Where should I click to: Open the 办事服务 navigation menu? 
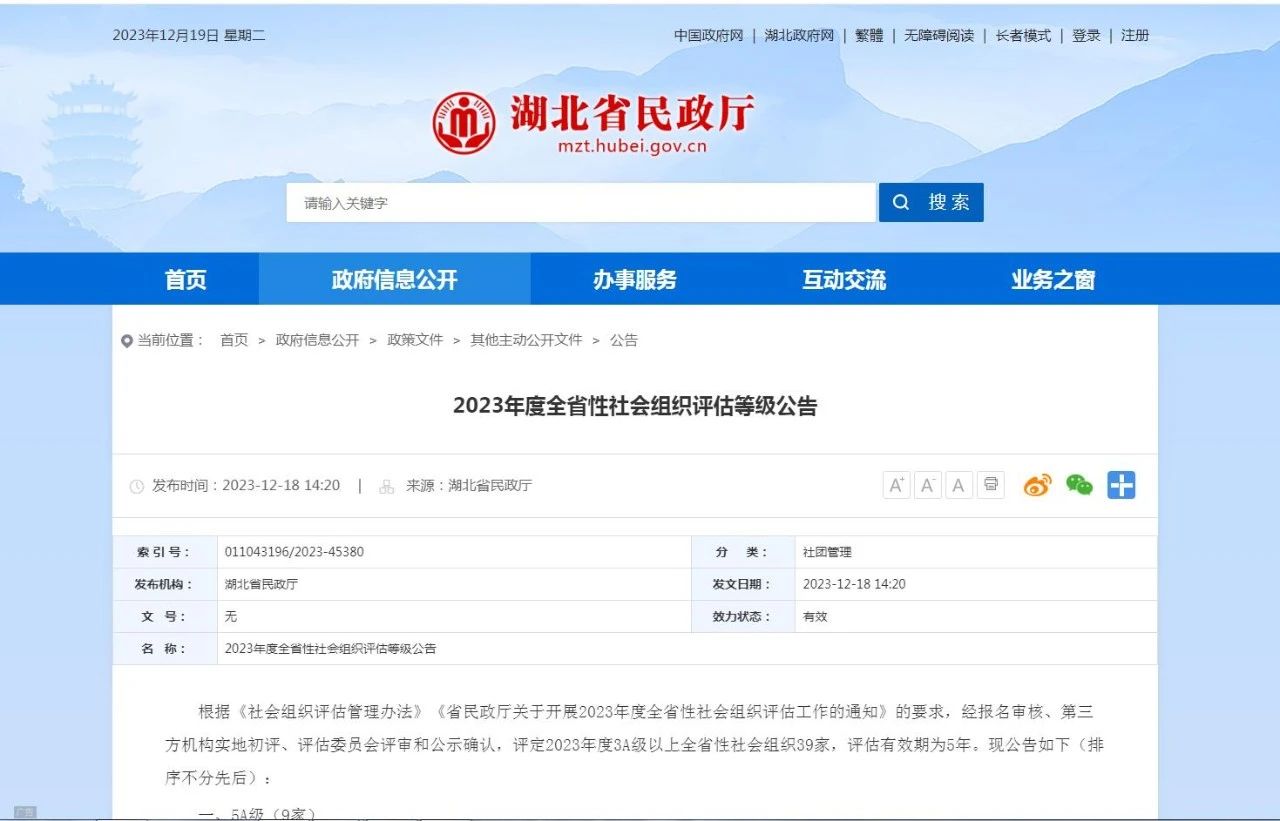tap(634, 280)
